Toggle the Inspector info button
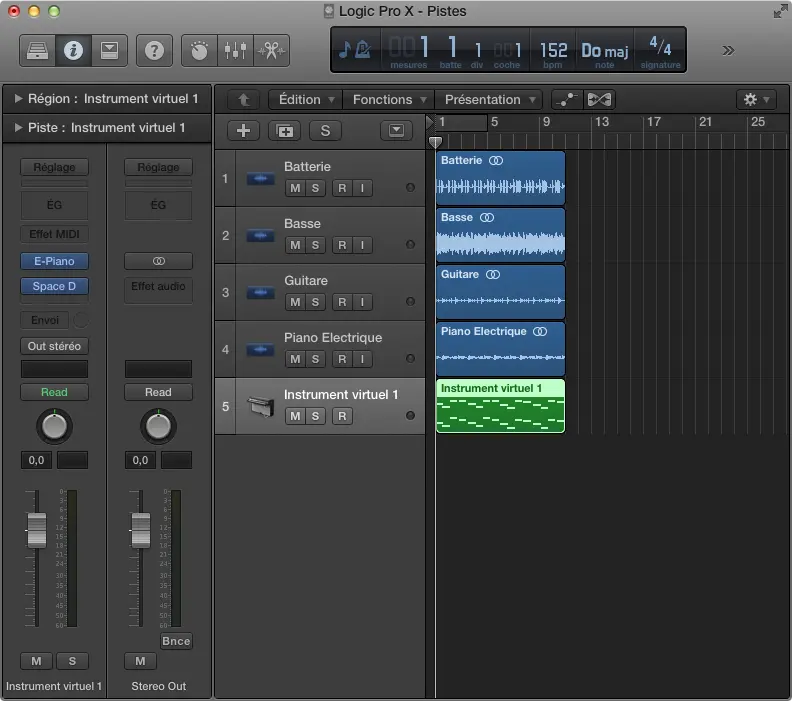 point(72,50)
